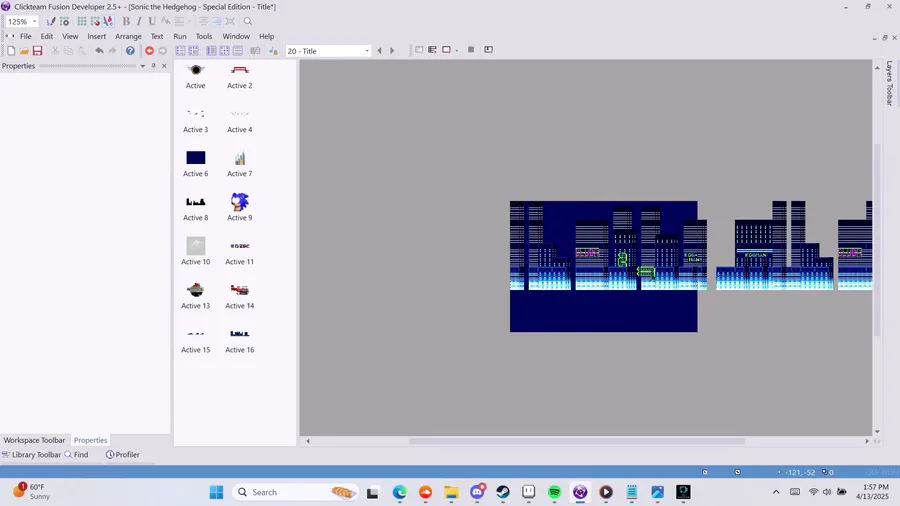900x506 pixels.
Task: Toggle the Properties panel pin
Action: tap(153, 66)
